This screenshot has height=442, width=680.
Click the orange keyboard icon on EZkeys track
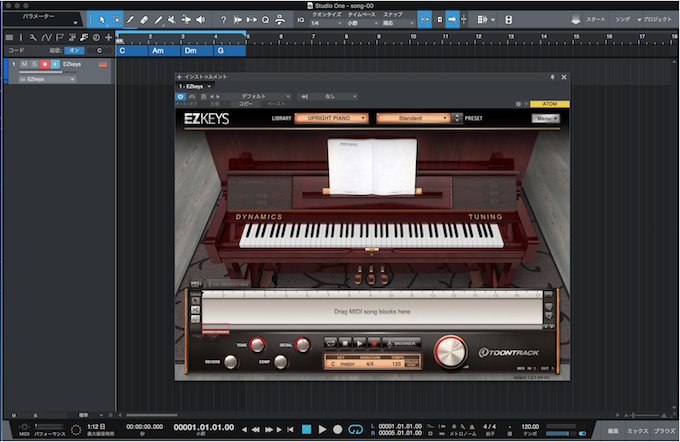click(x=103, y=65)
